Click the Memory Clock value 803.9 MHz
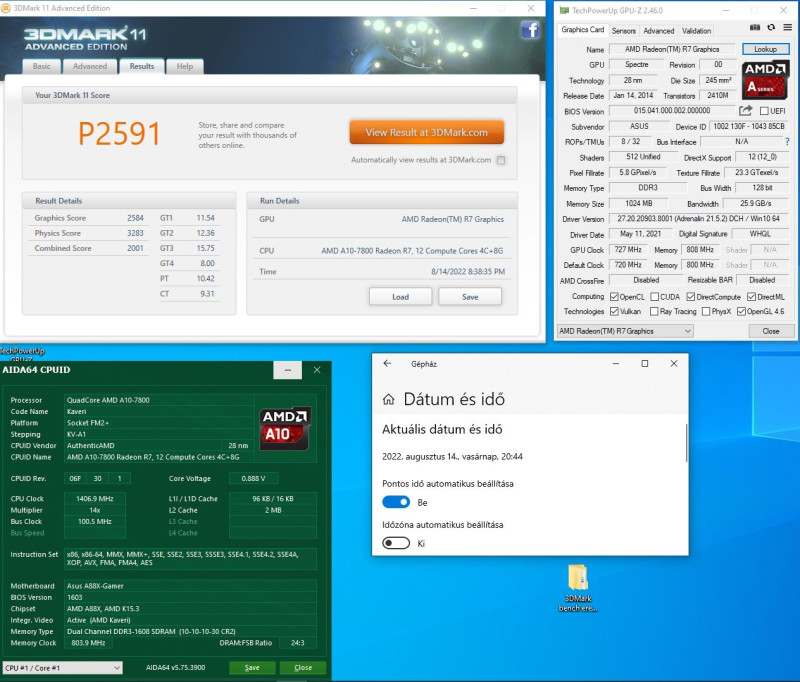The width and height of the screenshot is (800, 682). coord(88,643)
